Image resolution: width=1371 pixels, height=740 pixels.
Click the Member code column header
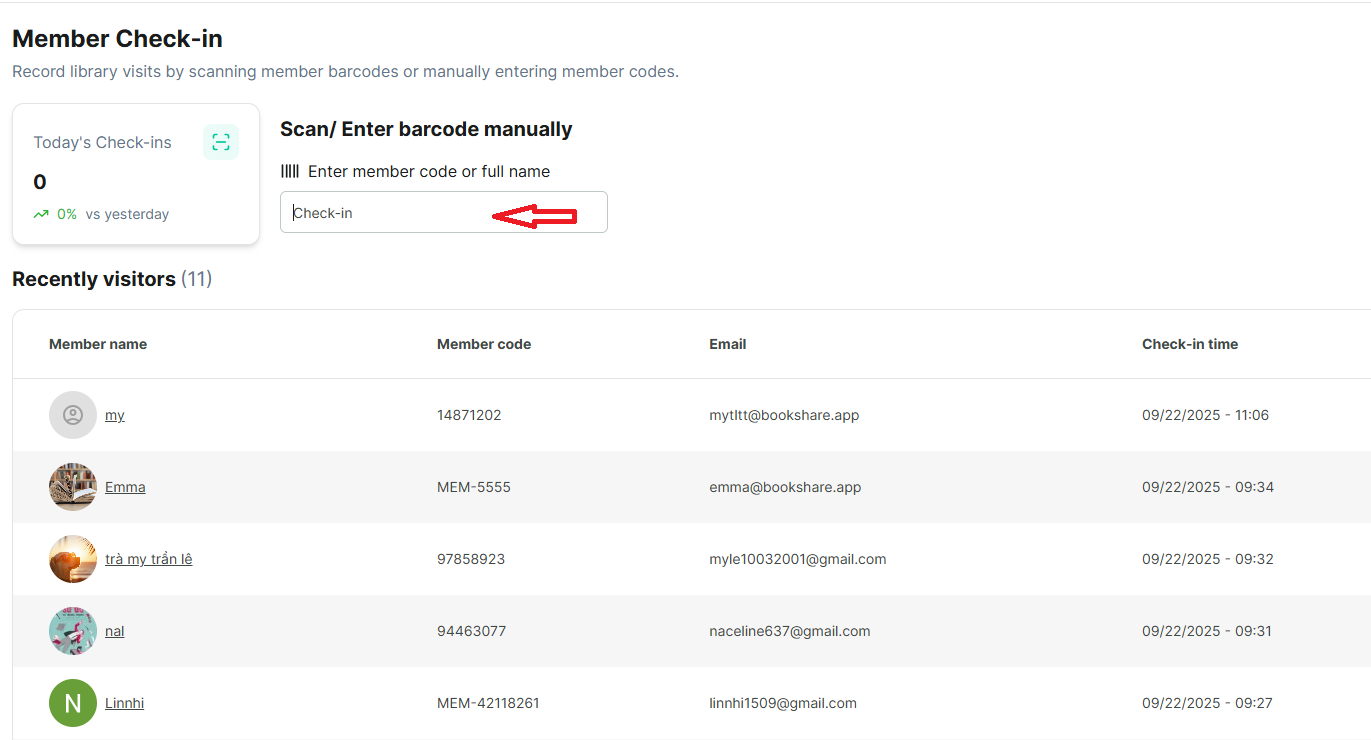pos(484,344)
